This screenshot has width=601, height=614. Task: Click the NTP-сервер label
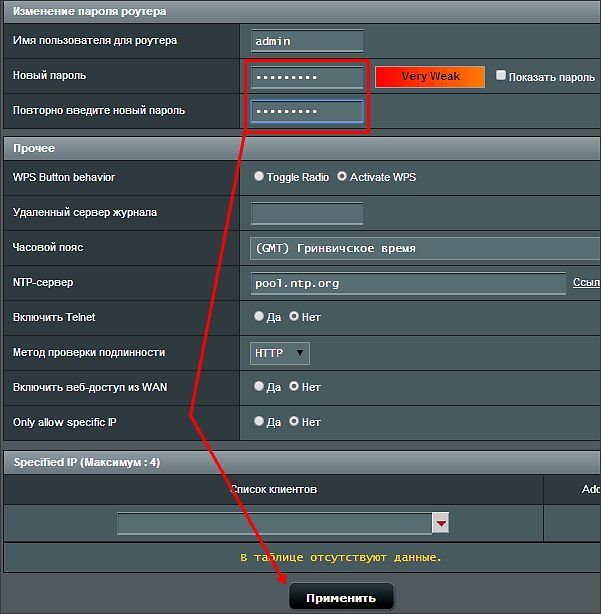[43, 282]
